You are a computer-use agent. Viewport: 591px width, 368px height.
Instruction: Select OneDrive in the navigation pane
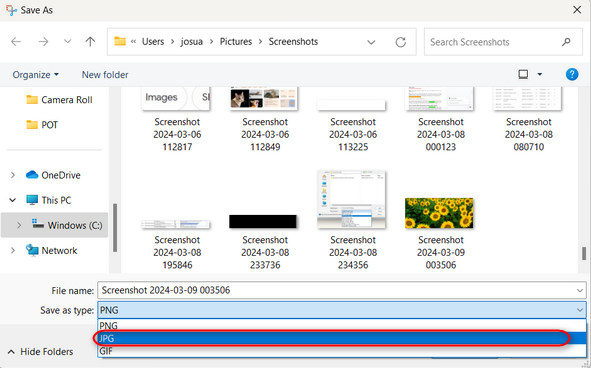pyautogui.click(x=53, y=175)
